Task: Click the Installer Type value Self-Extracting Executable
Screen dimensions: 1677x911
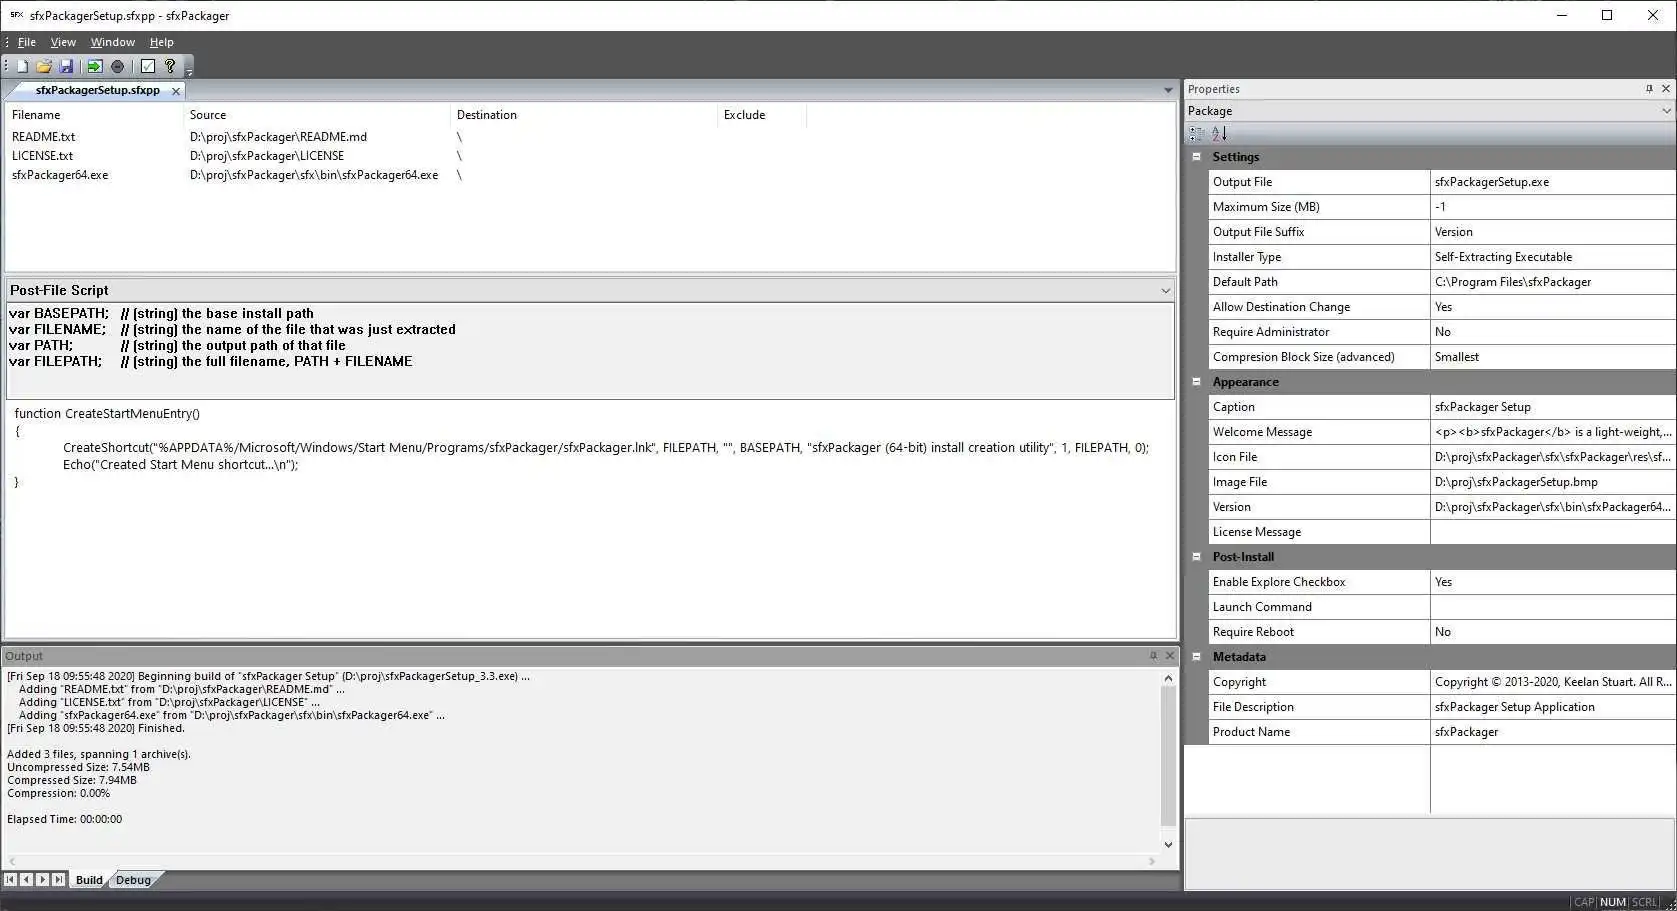Action: point(1553,257)
